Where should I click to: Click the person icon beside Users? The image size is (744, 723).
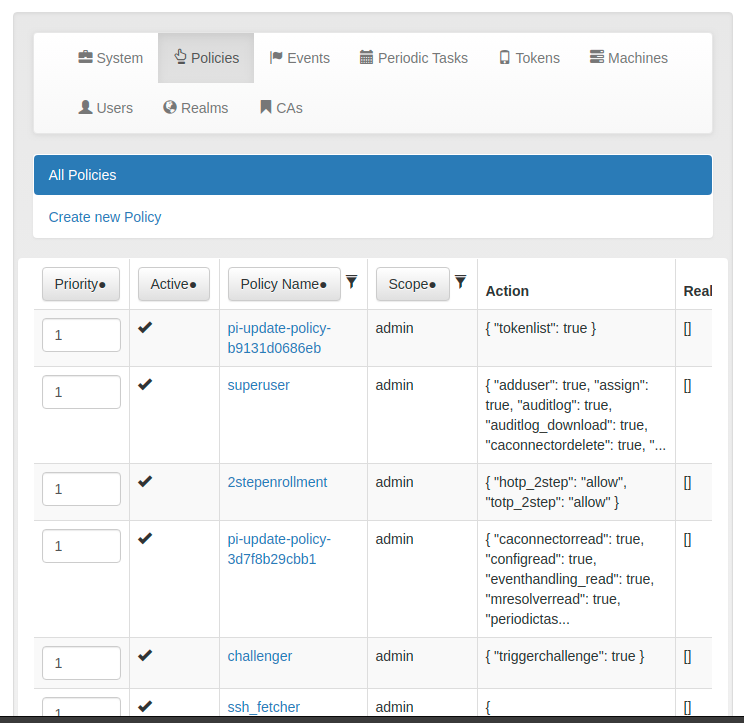(x=85, y=107)
